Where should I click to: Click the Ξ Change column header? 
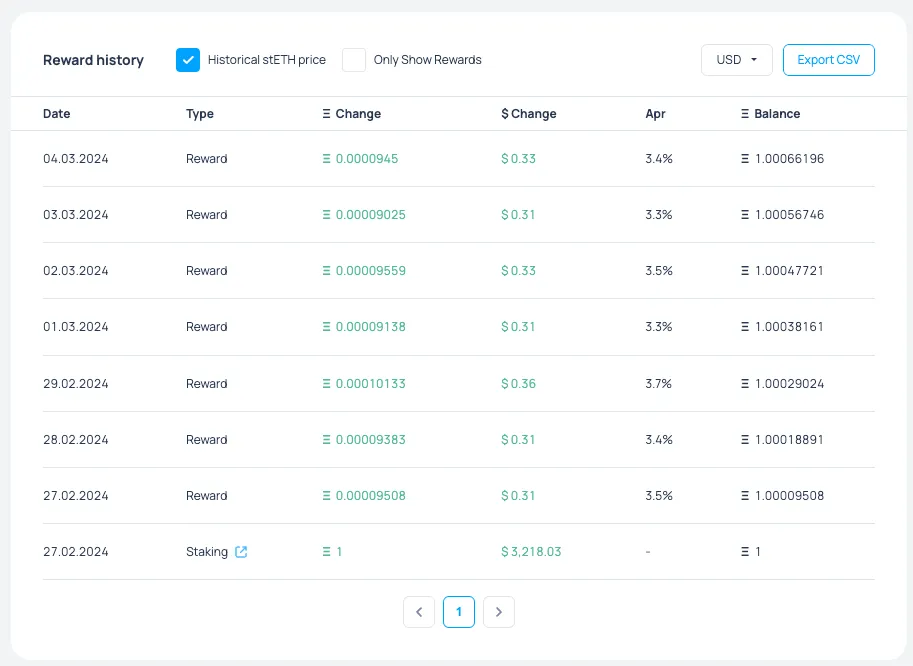point(352,114)
